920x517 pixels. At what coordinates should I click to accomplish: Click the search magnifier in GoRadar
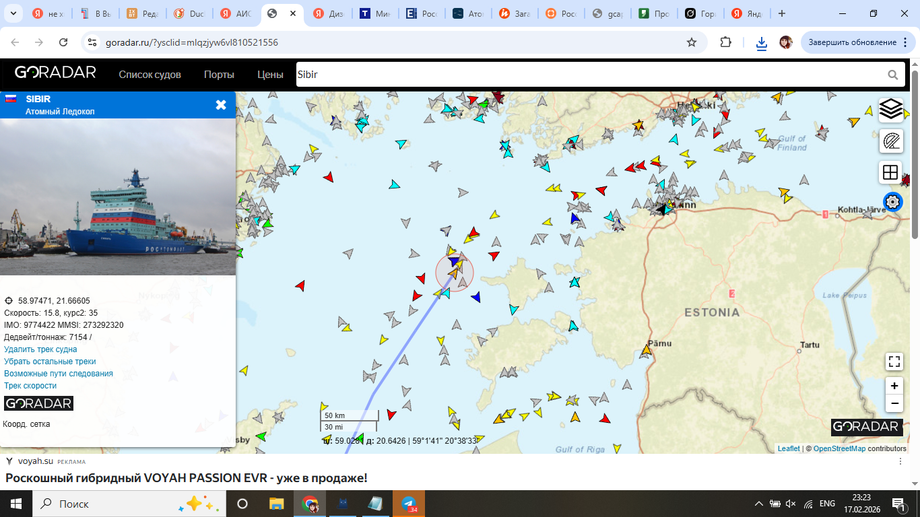point(892,75)
